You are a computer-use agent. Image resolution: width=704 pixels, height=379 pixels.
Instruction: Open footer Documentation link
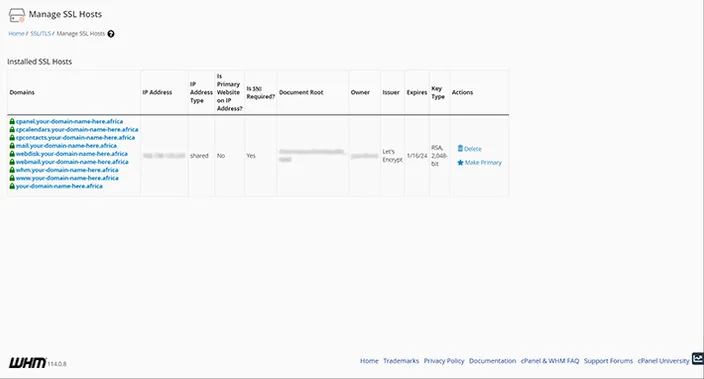(493, 361)
